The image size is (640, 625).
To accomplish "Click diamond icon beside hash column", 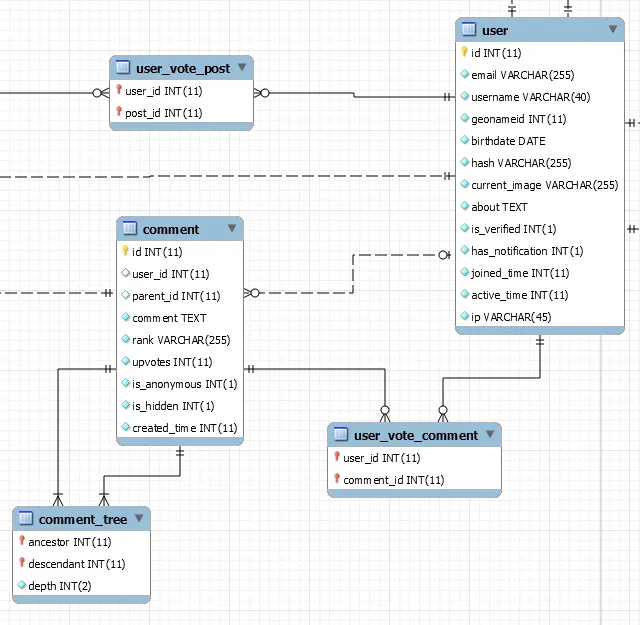I will pos(464,162).
